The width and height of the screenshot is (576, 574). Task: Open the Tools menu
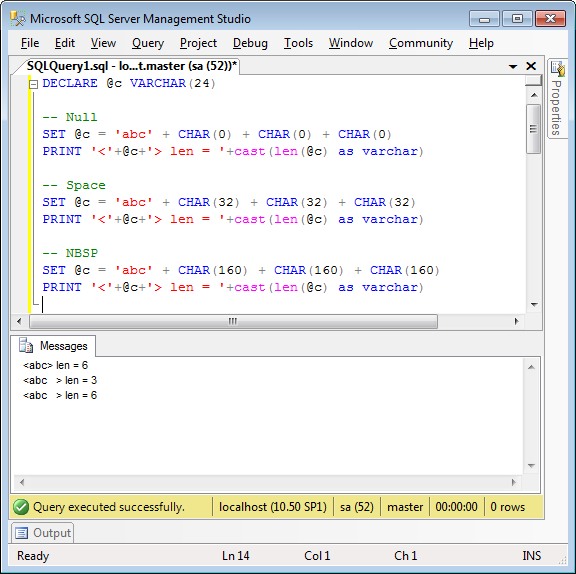click(298, 43)
